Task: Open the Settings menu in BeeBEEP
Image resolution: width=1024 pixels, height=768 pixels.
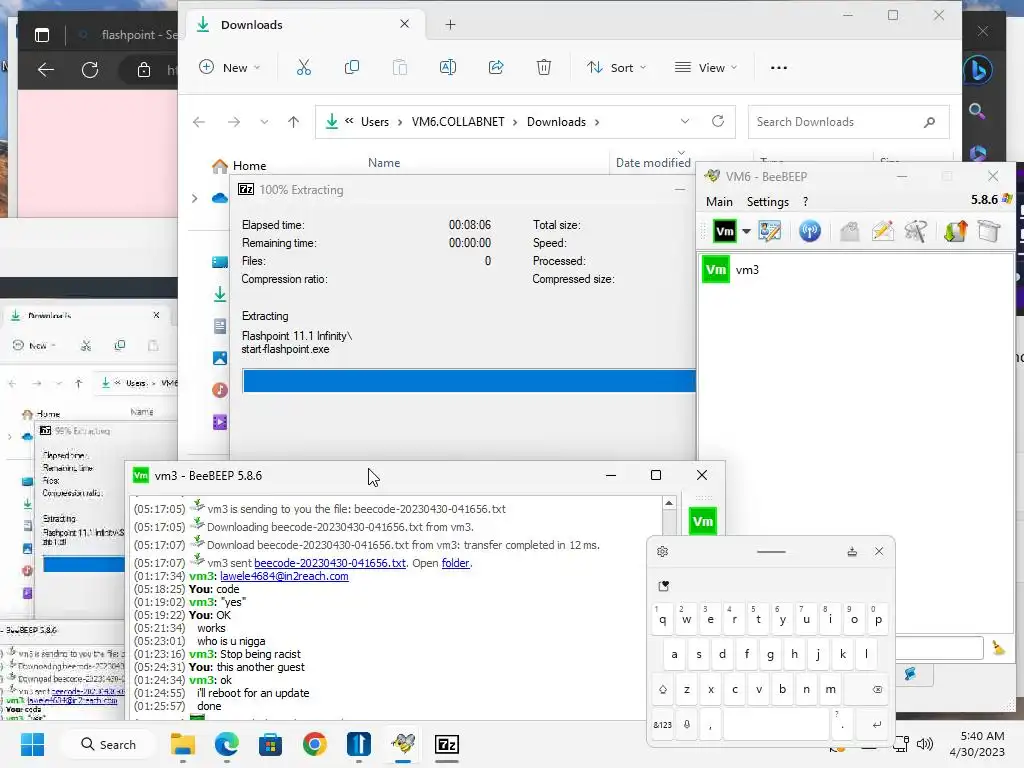Action: [x=767, y=202]
